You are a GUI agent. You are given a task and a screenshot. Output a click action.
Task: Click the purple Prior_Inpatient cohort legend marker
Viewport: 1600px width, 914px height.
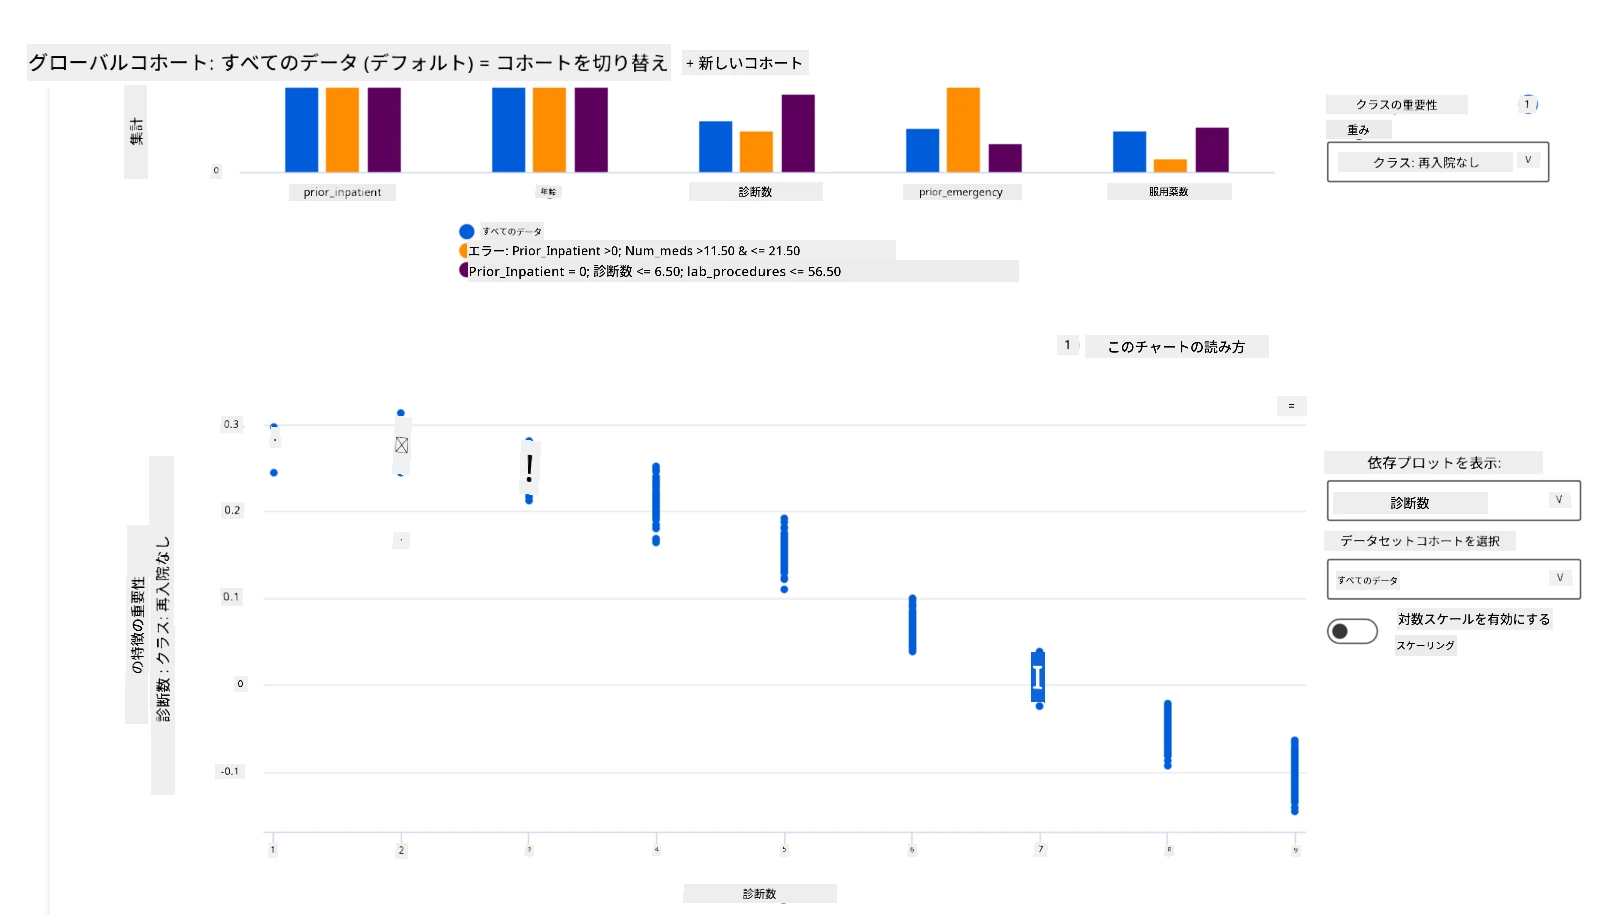tap(463, 270)
